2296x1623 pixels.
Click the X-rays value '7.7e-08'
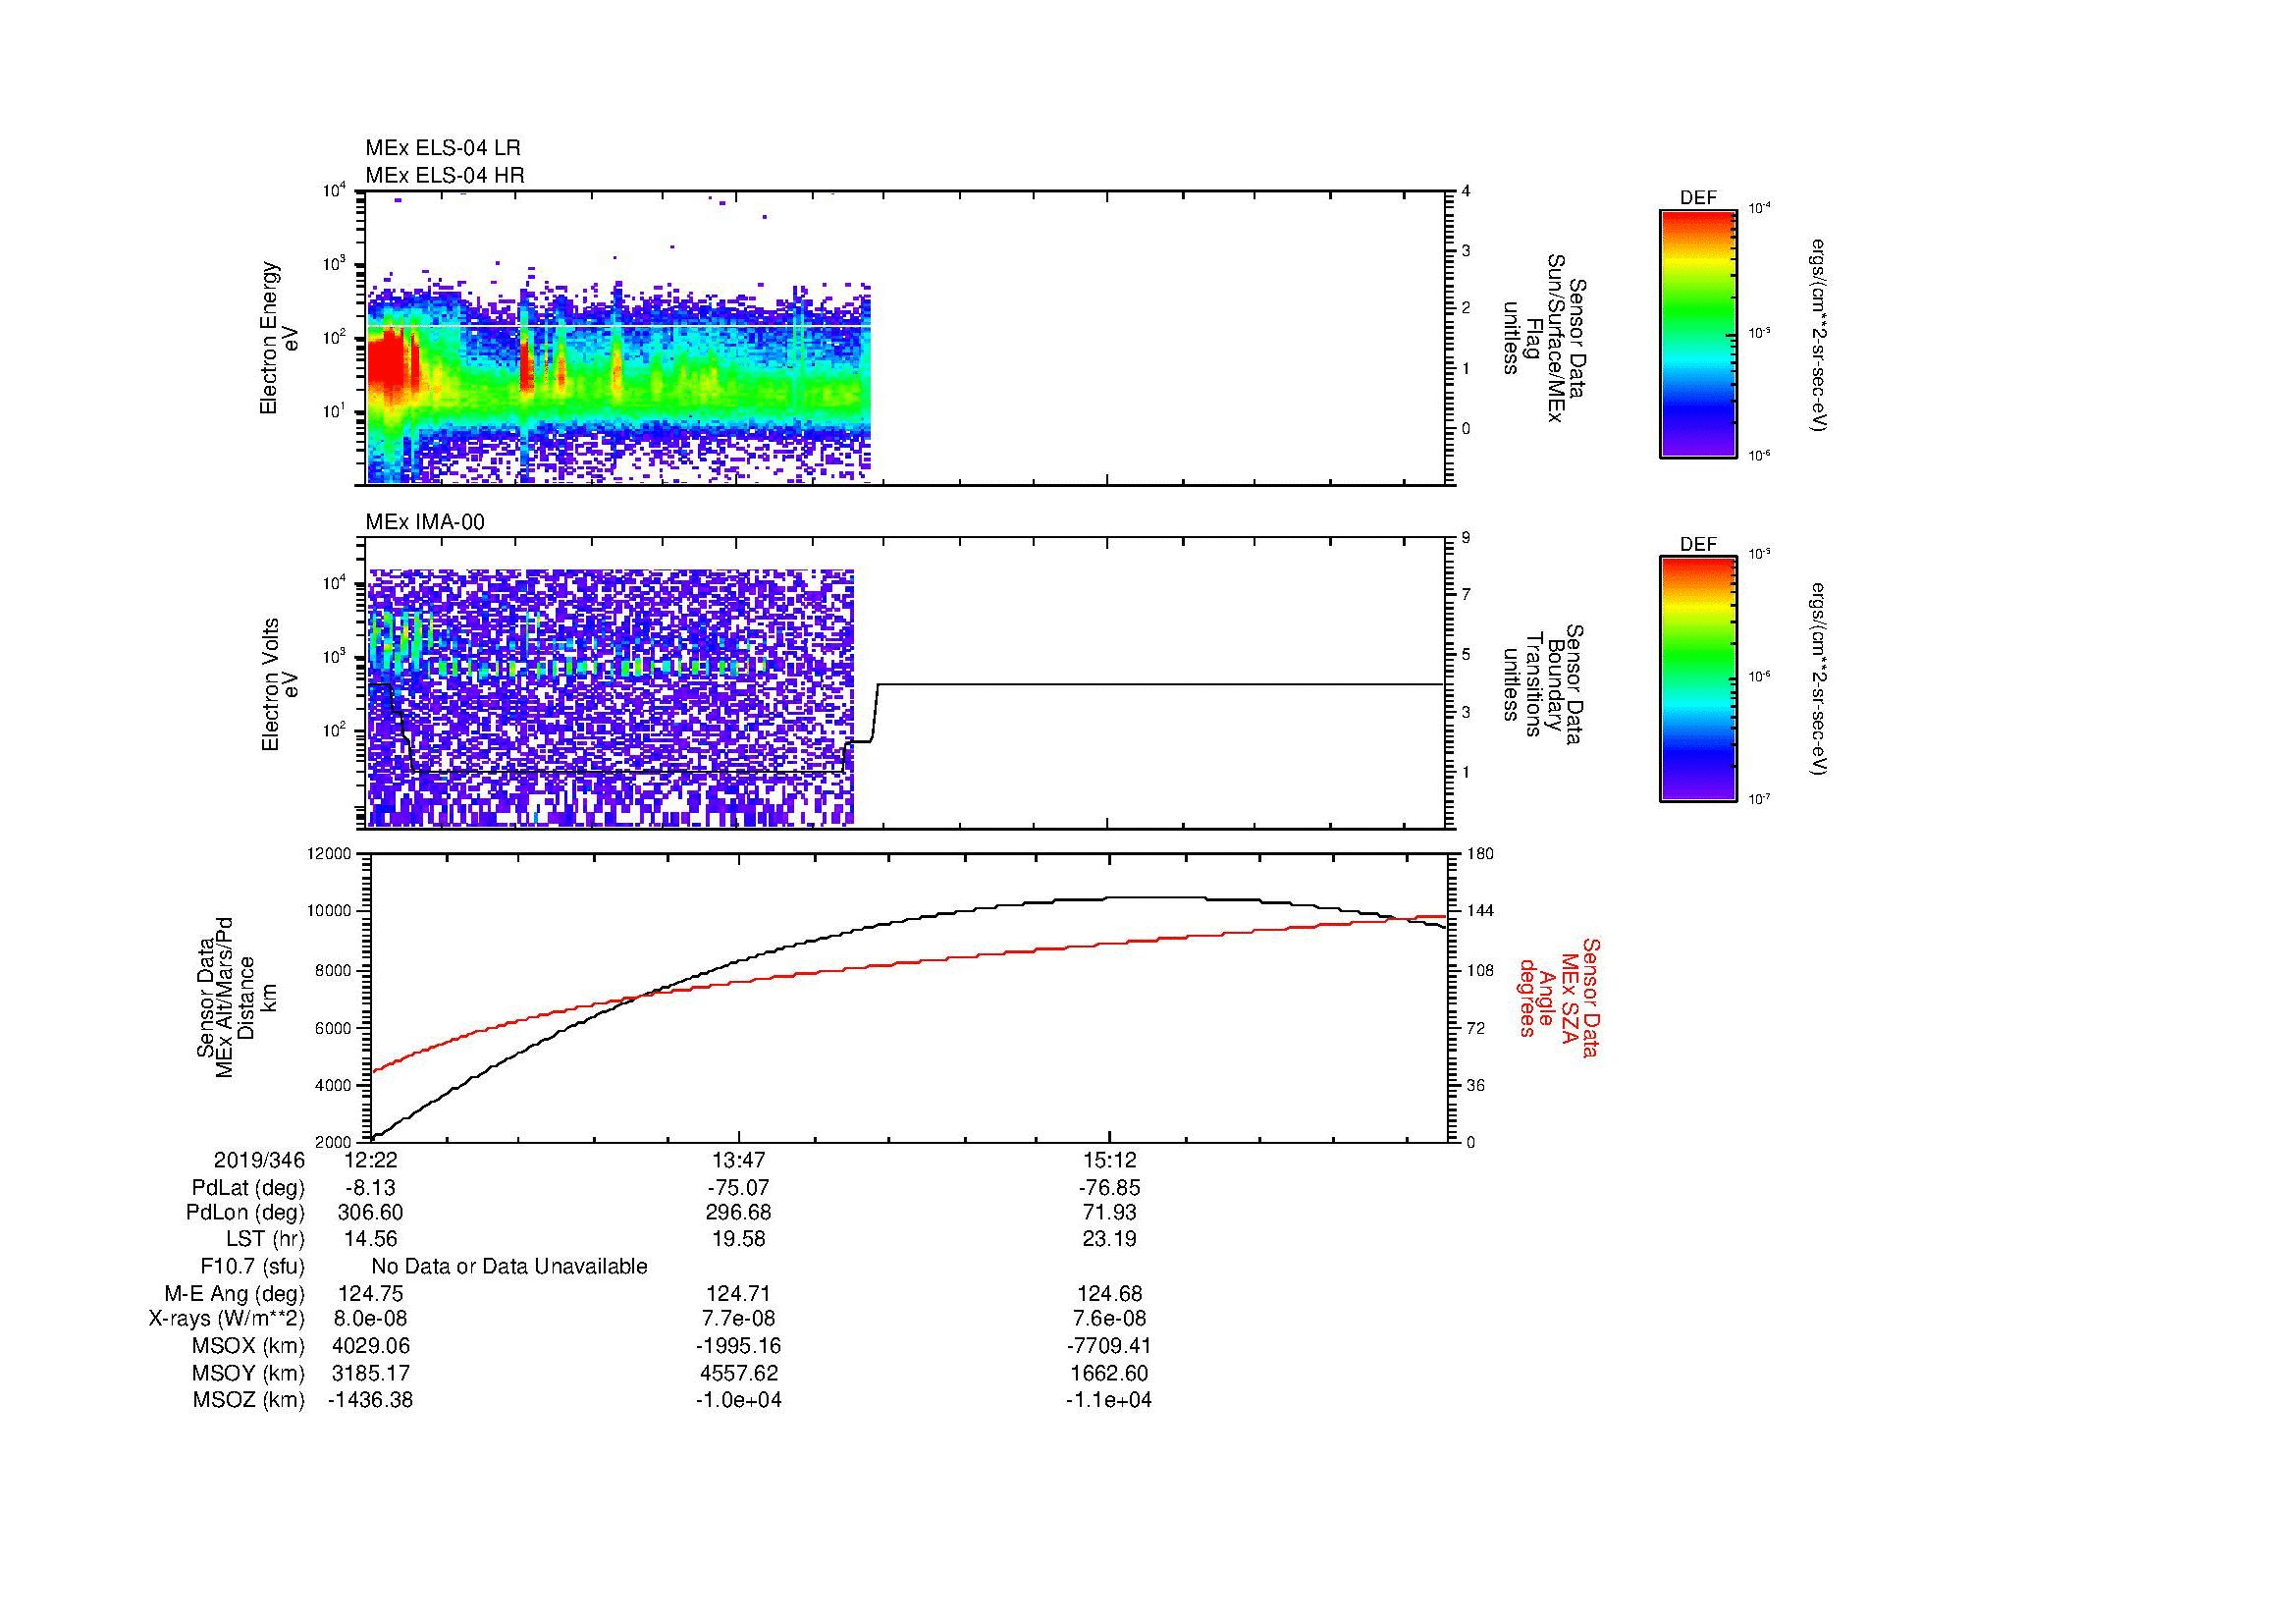coord(738,1319)
